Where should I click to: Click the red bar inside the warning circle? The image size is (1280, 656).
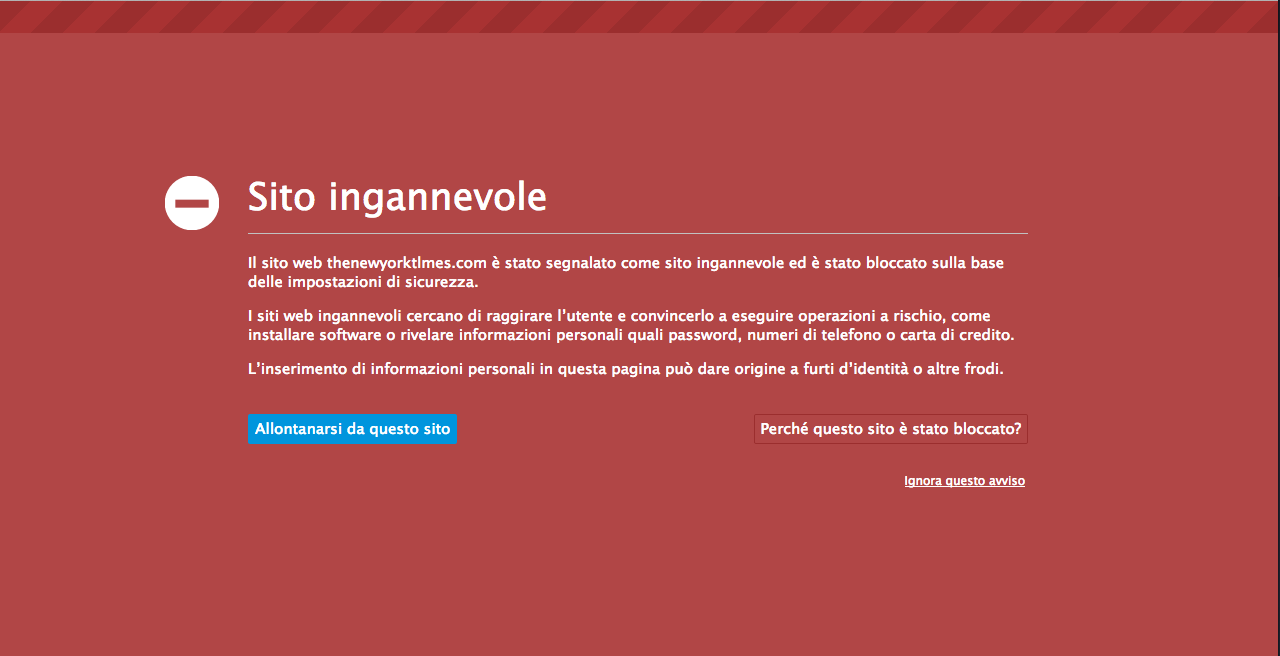(192, 203)
